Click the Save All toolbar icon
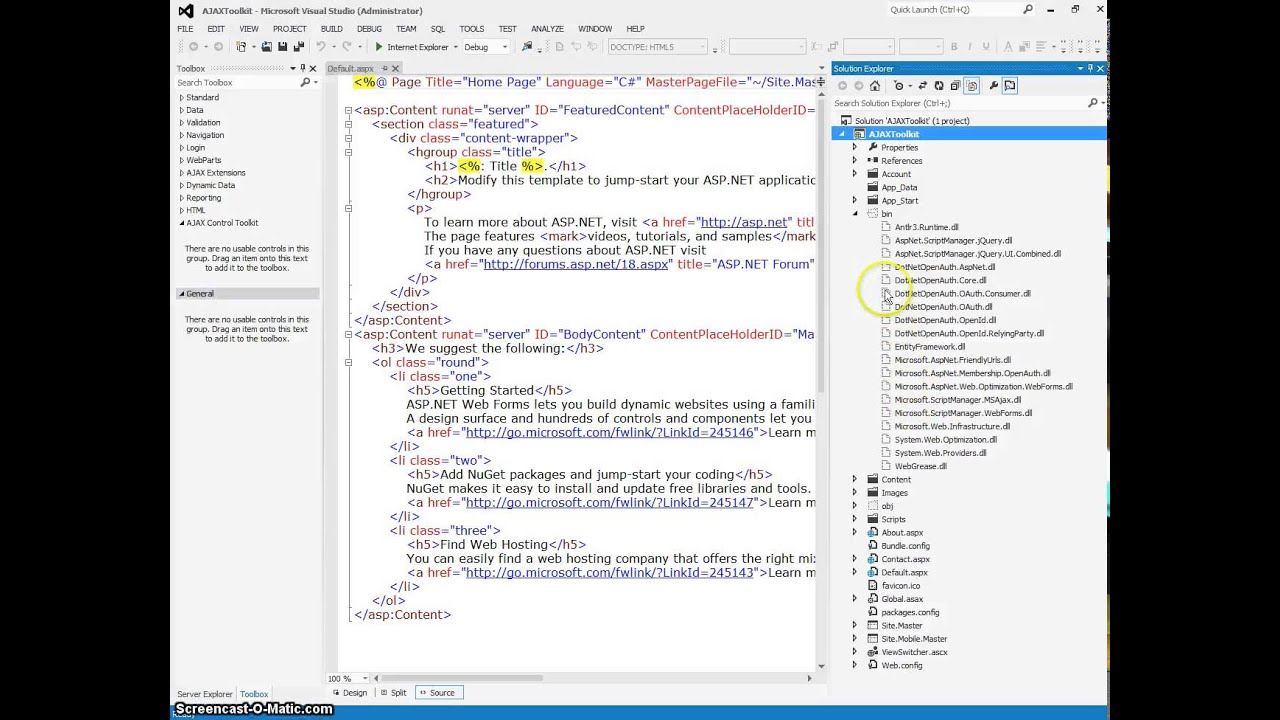 click(299, 46)
